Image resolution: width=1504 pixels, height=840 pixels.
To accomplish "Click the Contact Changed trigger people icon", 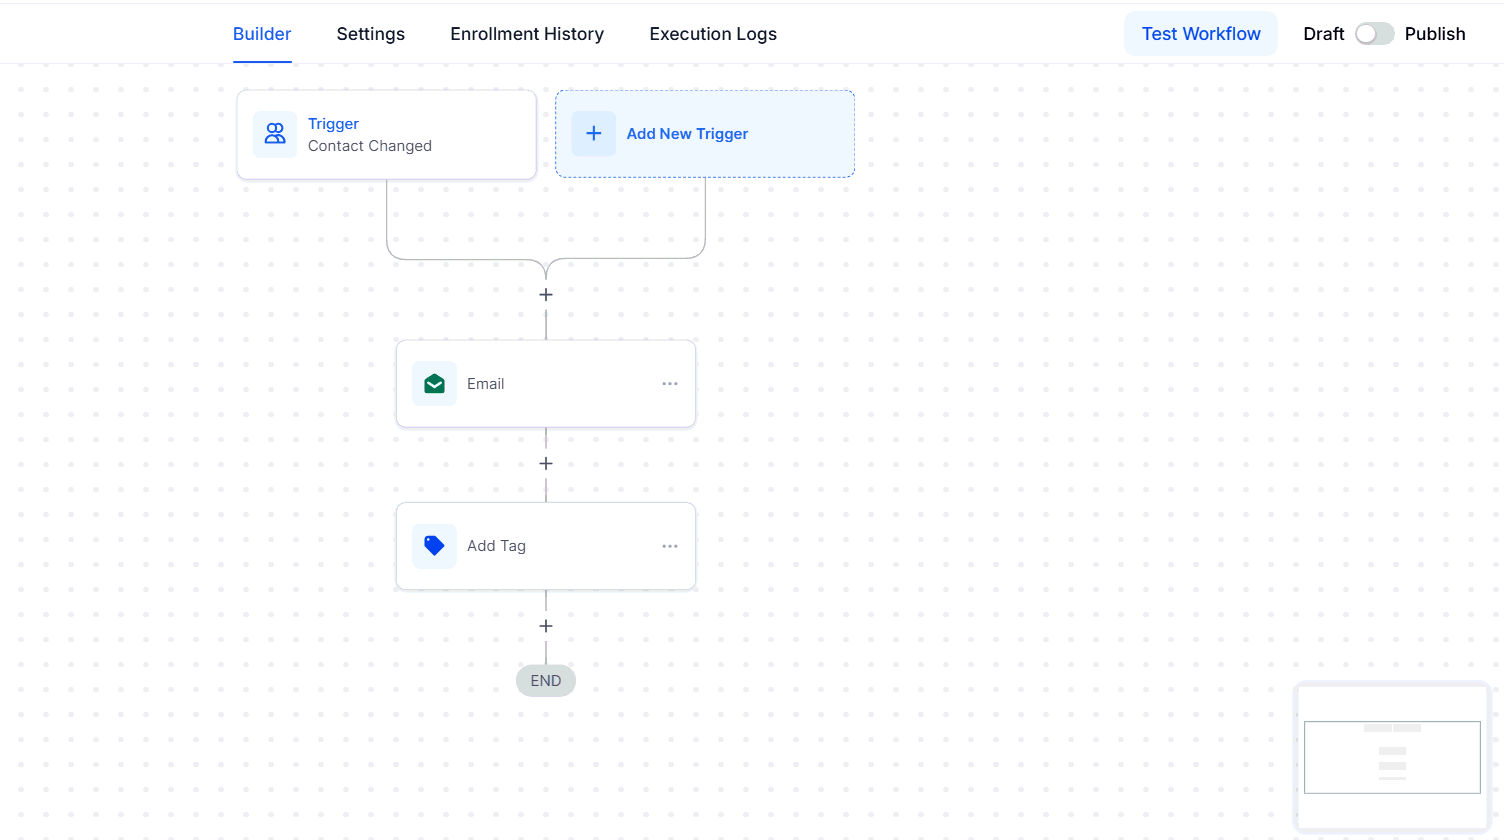I will [275, 134].
